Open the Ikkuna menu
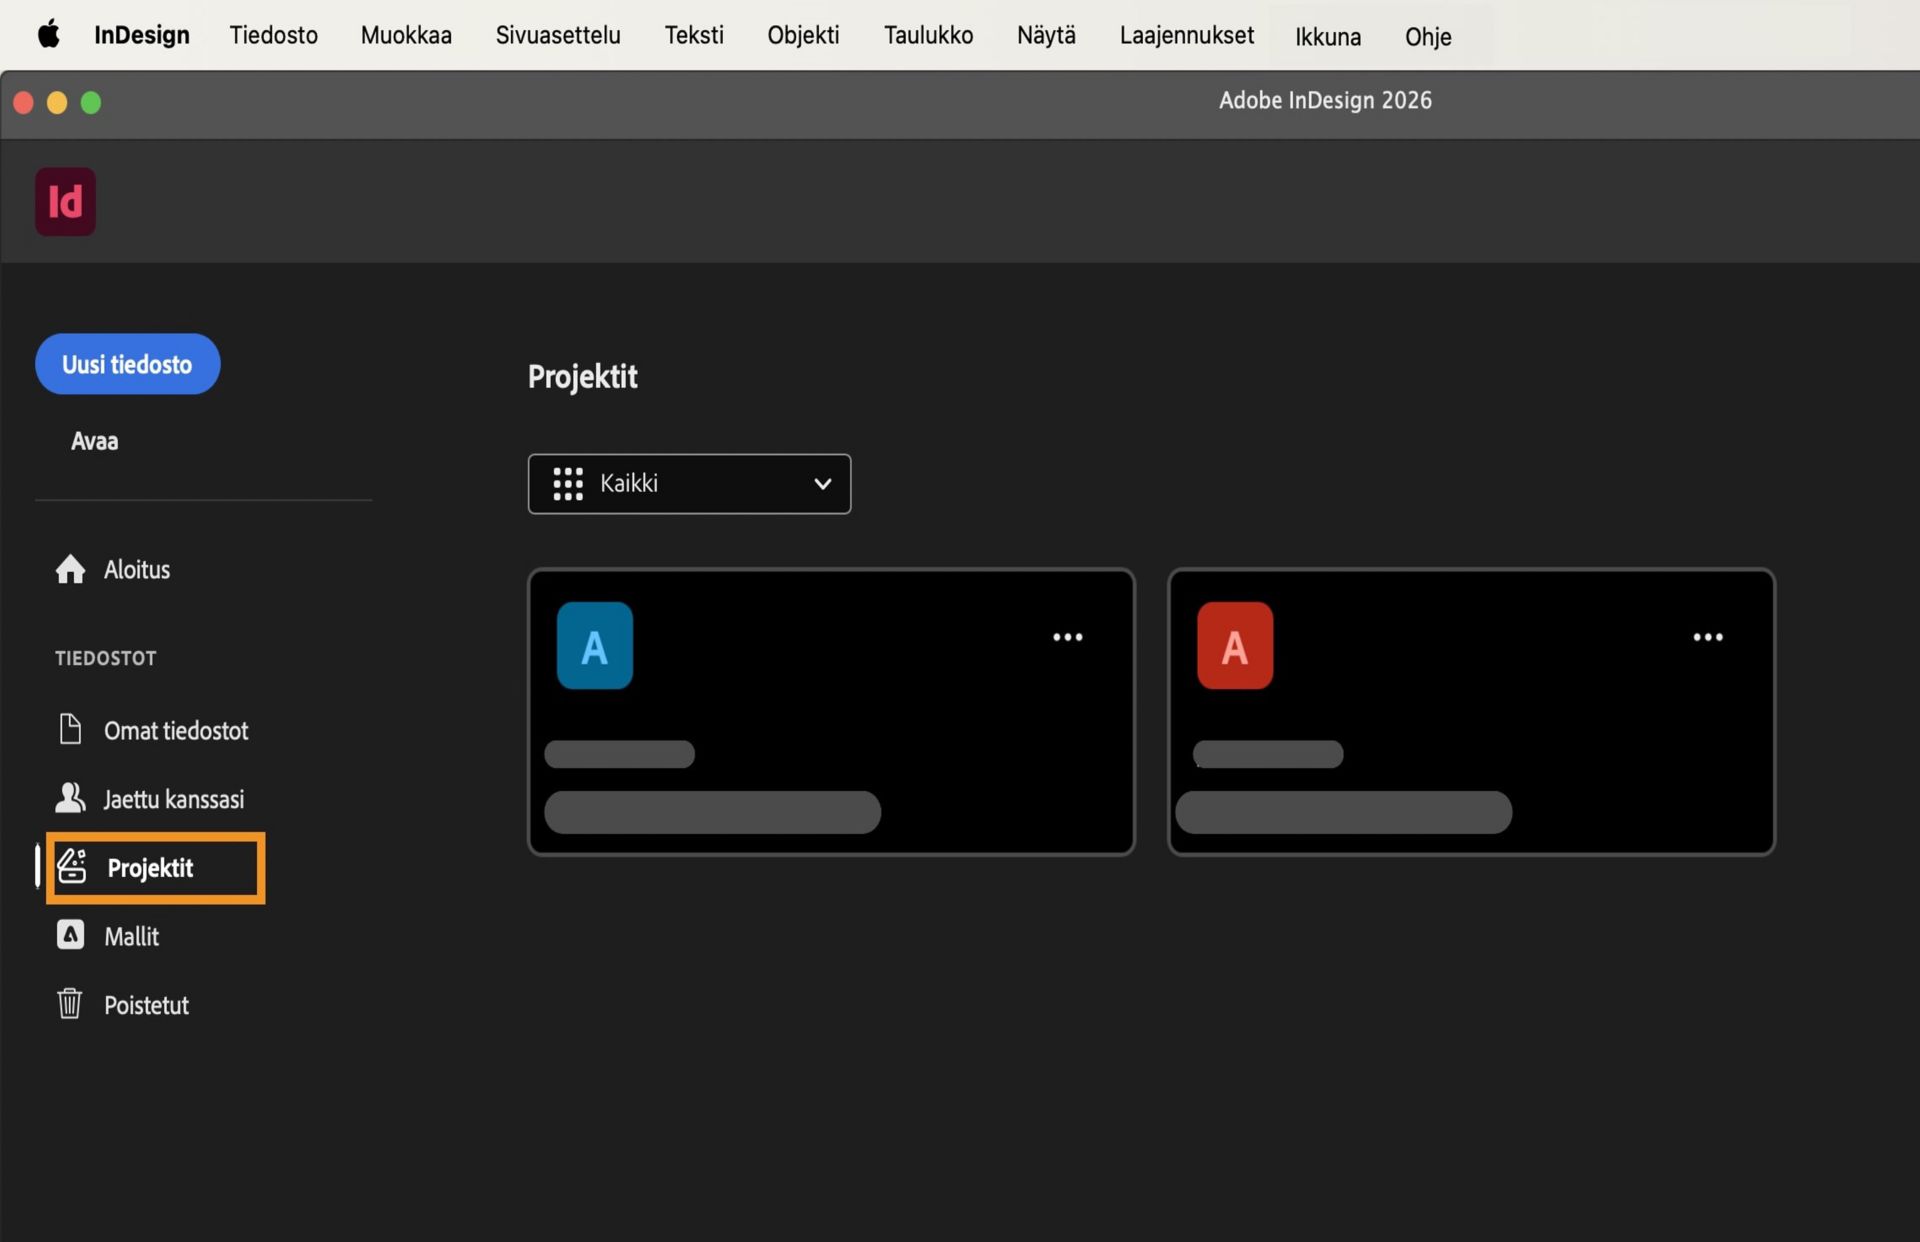This screenshot has width=1920, height=1242. tap(1327, 37)
